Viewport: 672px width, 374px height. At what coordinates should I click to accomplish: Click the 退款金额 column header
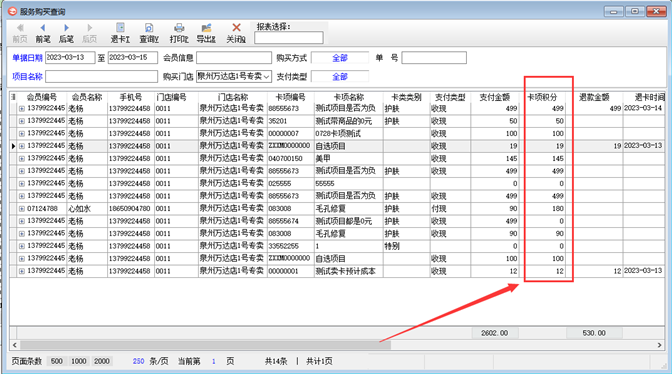coord(594,97)
